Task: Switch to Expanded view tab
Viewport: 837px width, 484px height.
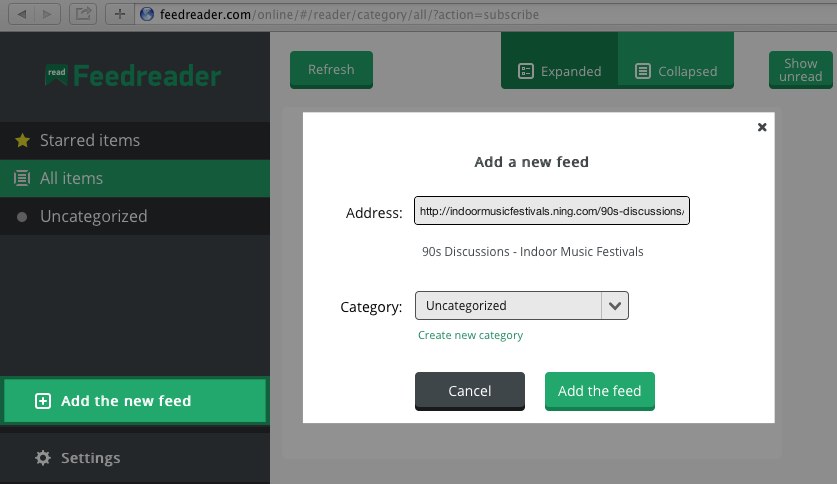Action: pos(559,60)
